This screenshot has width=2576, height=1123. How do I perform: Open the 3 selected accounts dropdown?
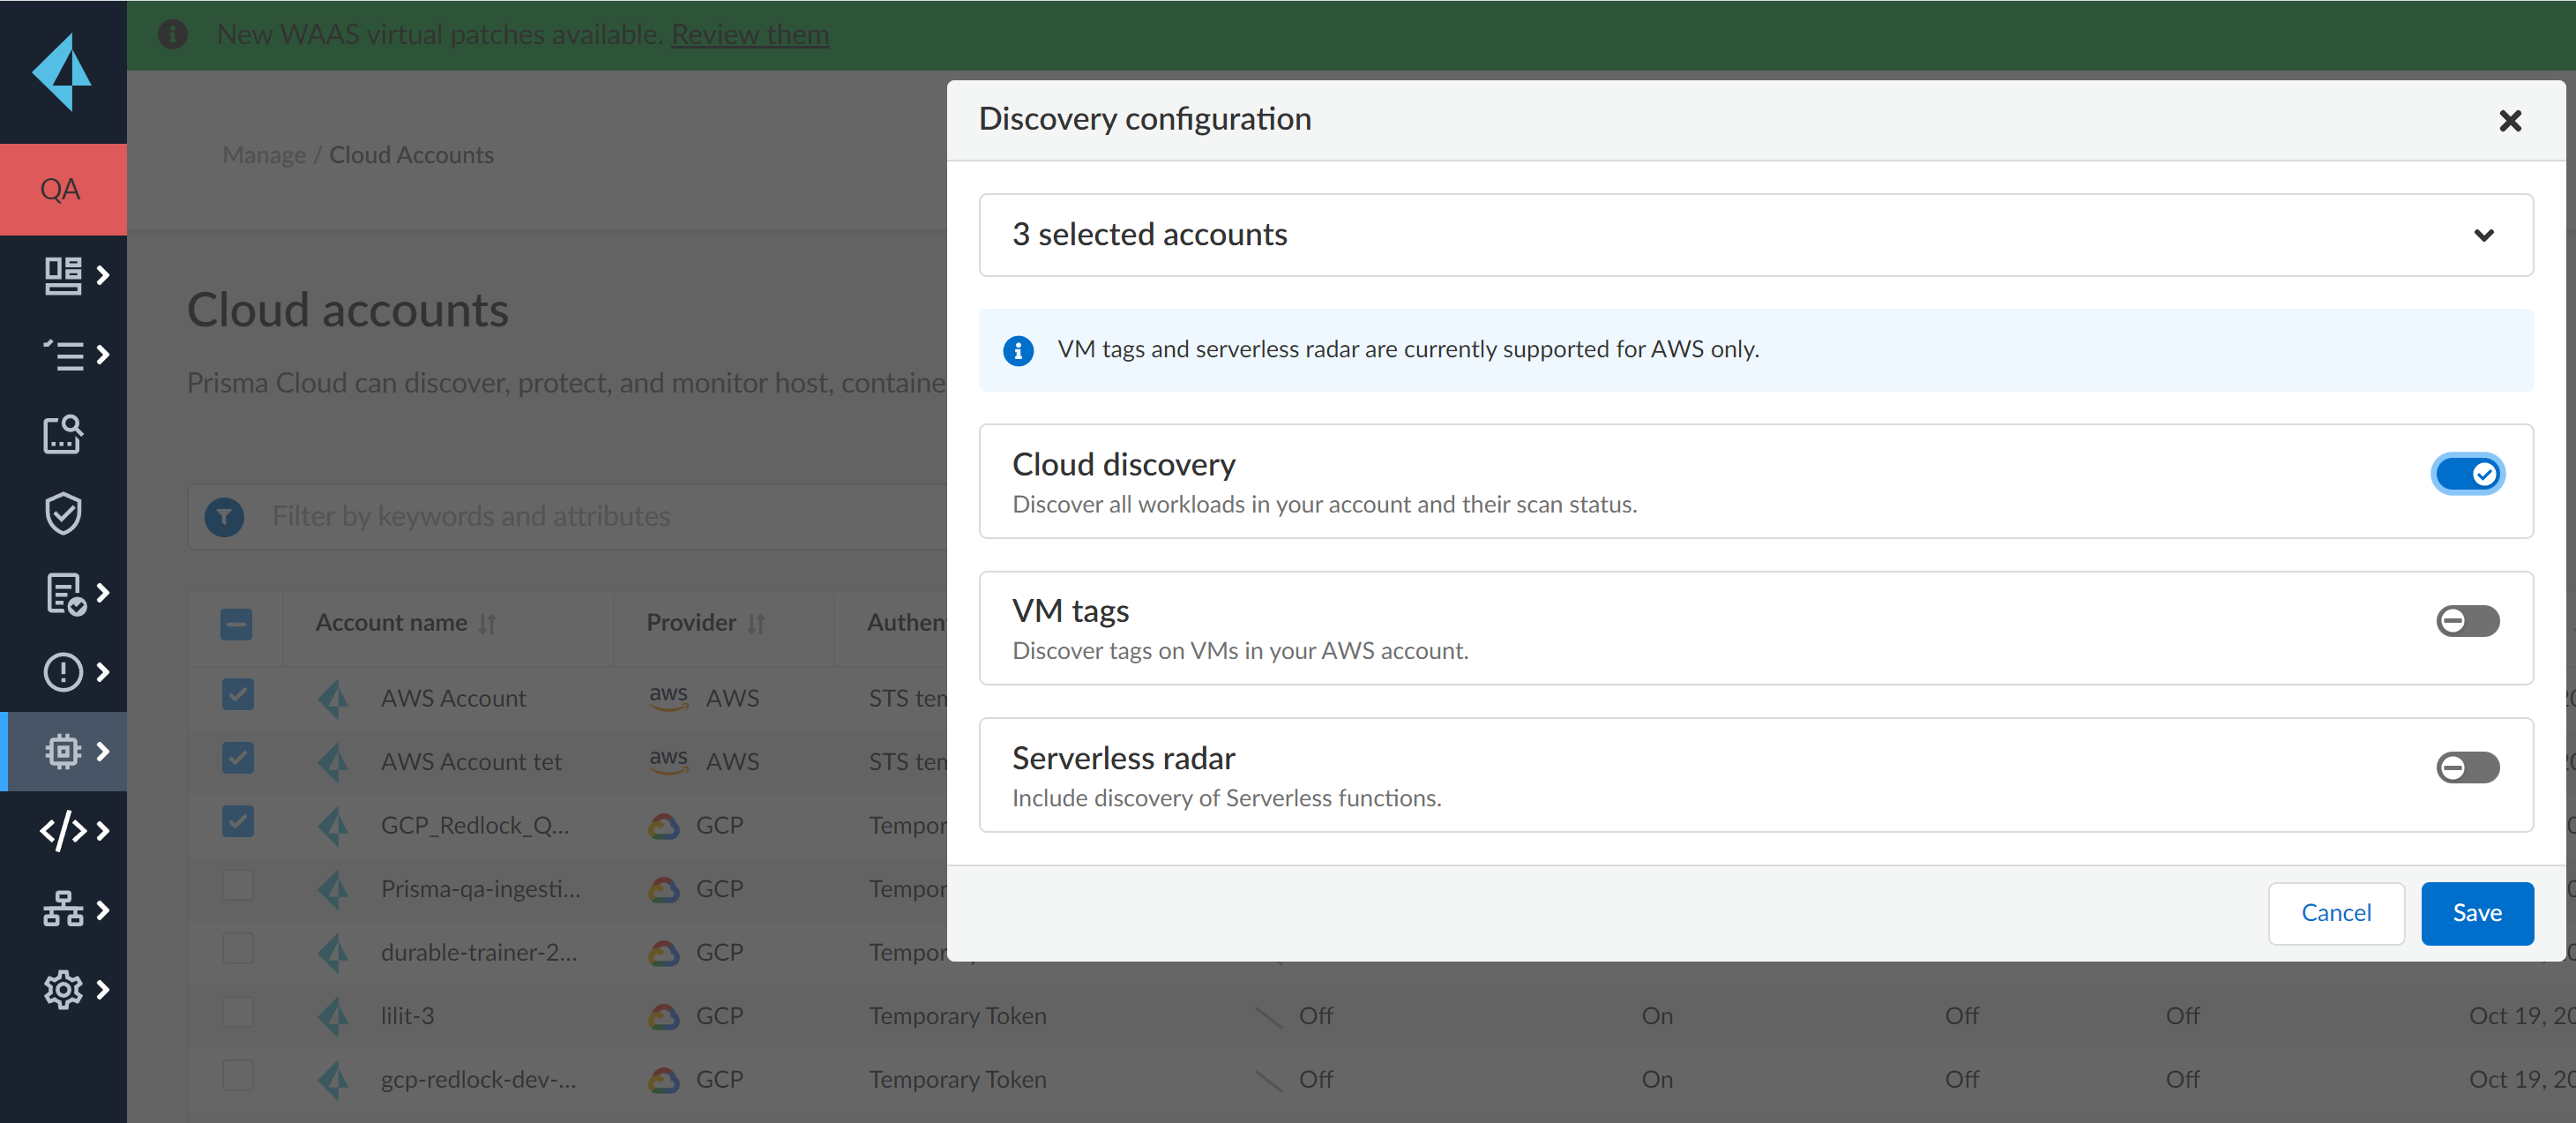pos(1755,235)
